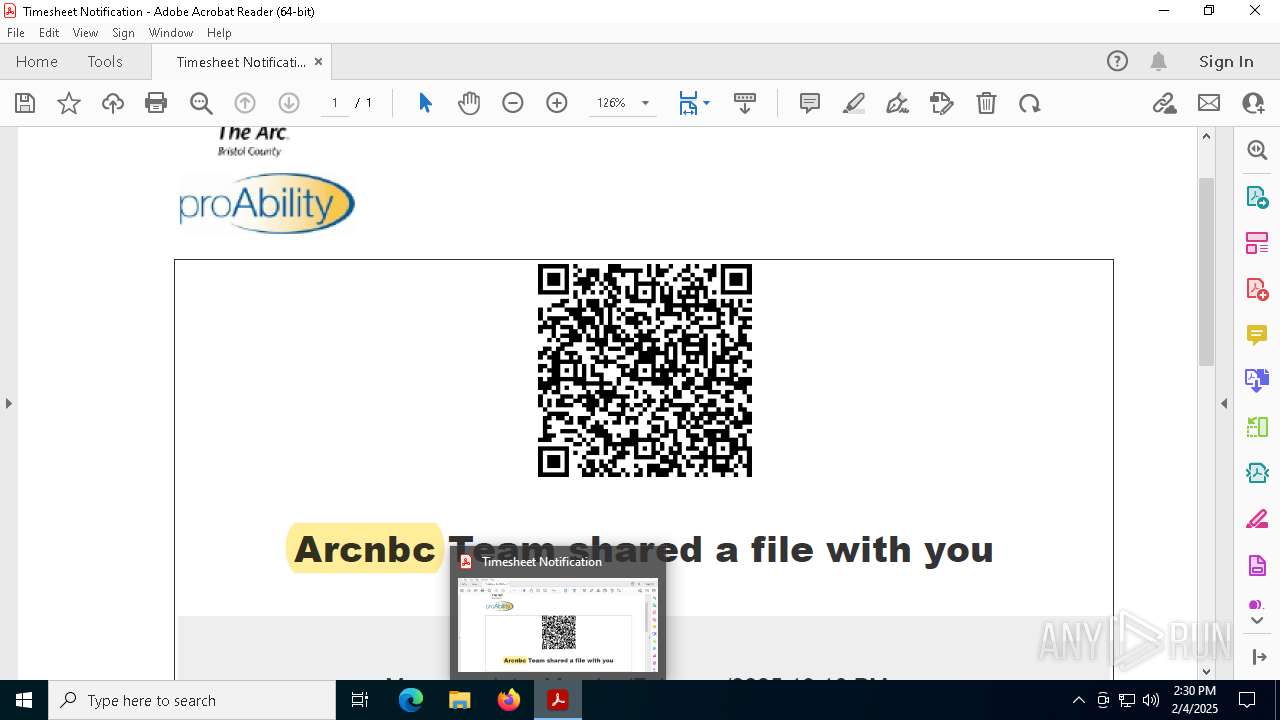1280x720 pixels.
Task: Expand the left navigation pane arrow
Action: (8, 403)
